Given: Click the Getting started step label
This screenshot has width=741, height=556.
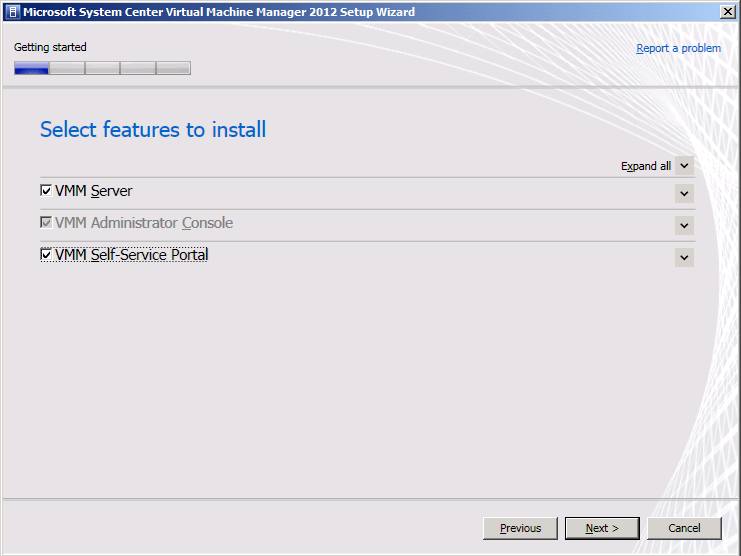Looking at the screenshot, I should 50,47.
